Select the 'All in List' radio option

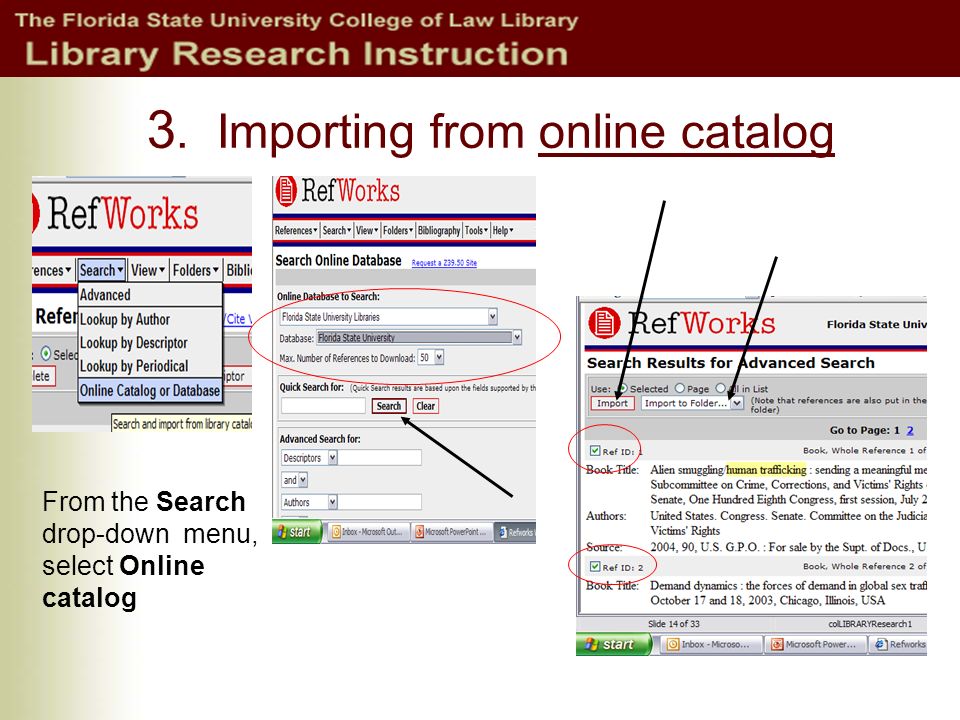coord(721,388)
